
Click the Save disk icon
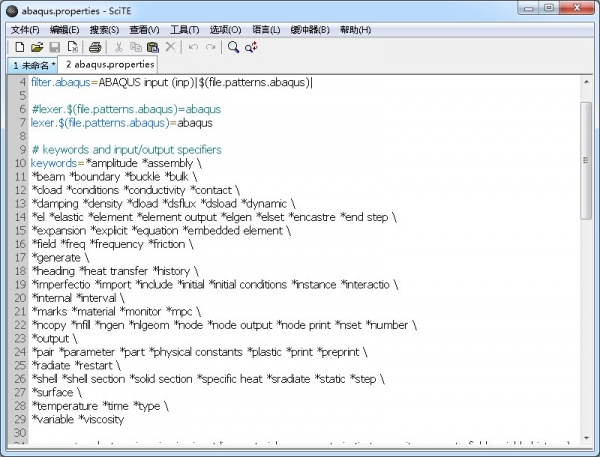(x=55, y=47)
